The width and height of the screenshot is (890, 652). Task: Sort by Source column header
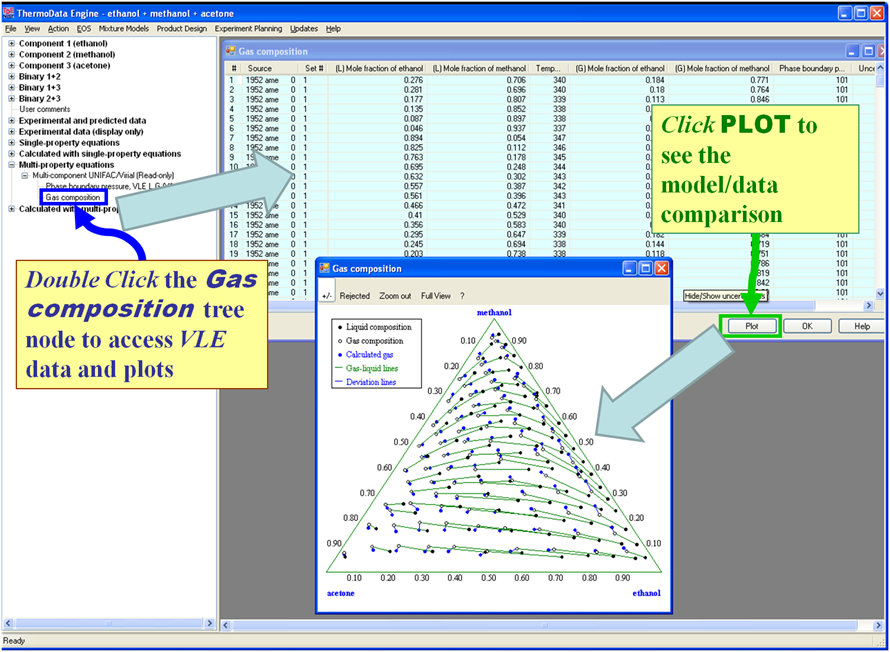pos(259,68)
